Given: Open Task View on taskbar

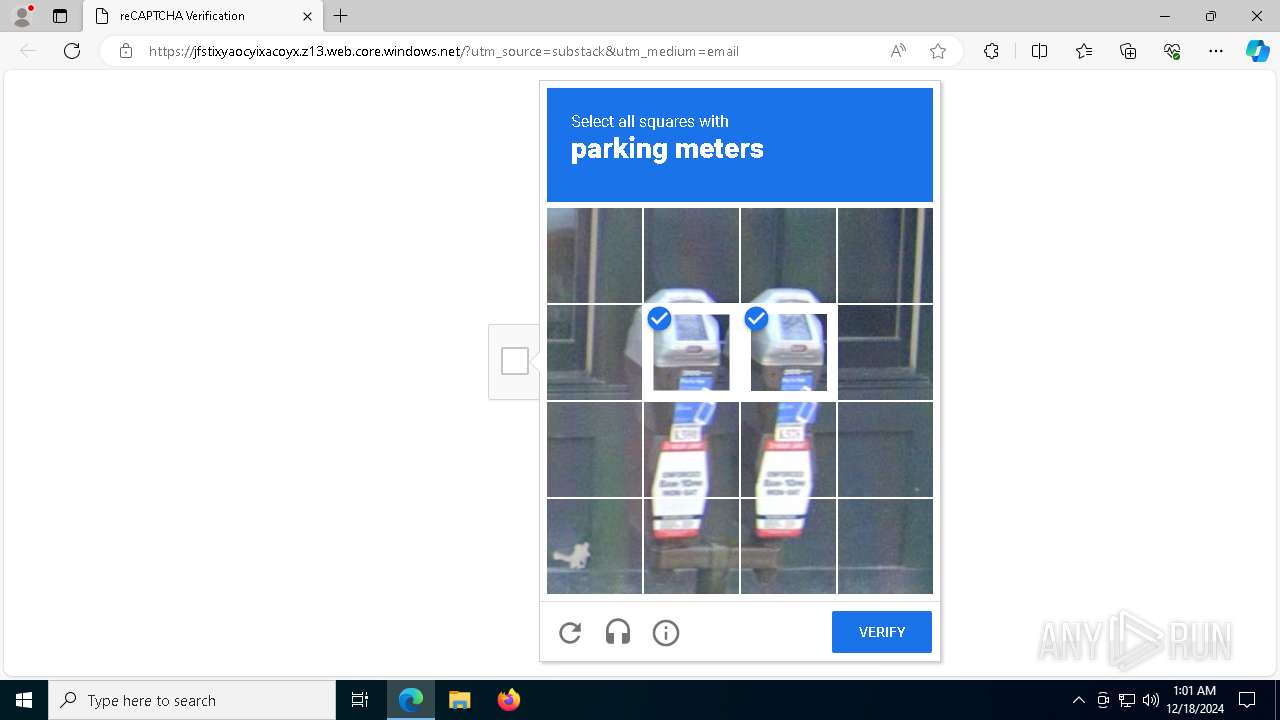Looking at the screenshot, I should [360, 700].
